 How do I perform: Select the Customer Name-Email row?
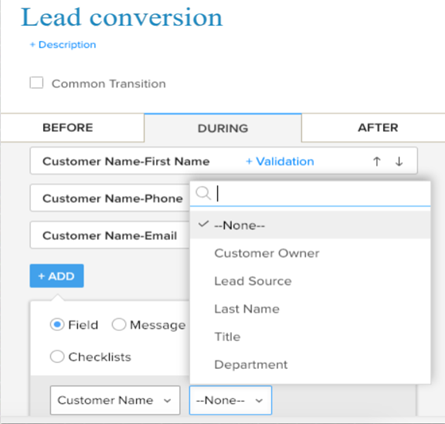[x=110, y=235]
